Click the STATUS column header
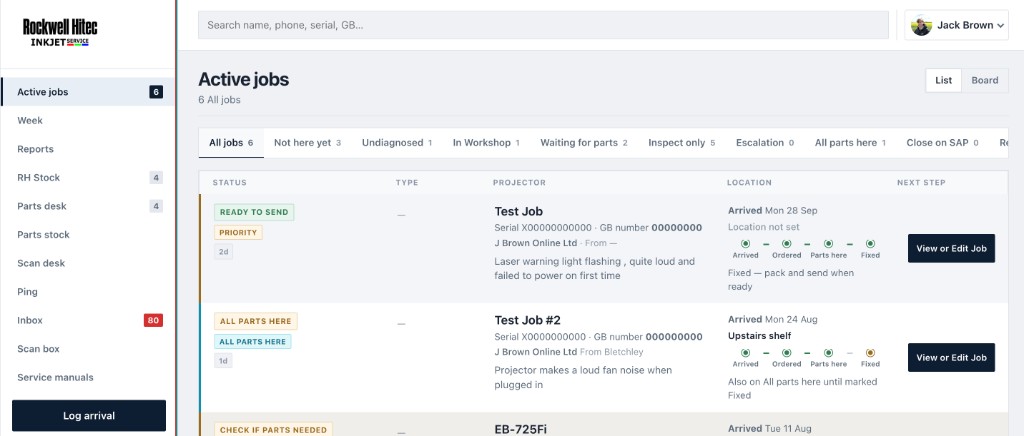The image size is (1024, 436). pos(230,183)
